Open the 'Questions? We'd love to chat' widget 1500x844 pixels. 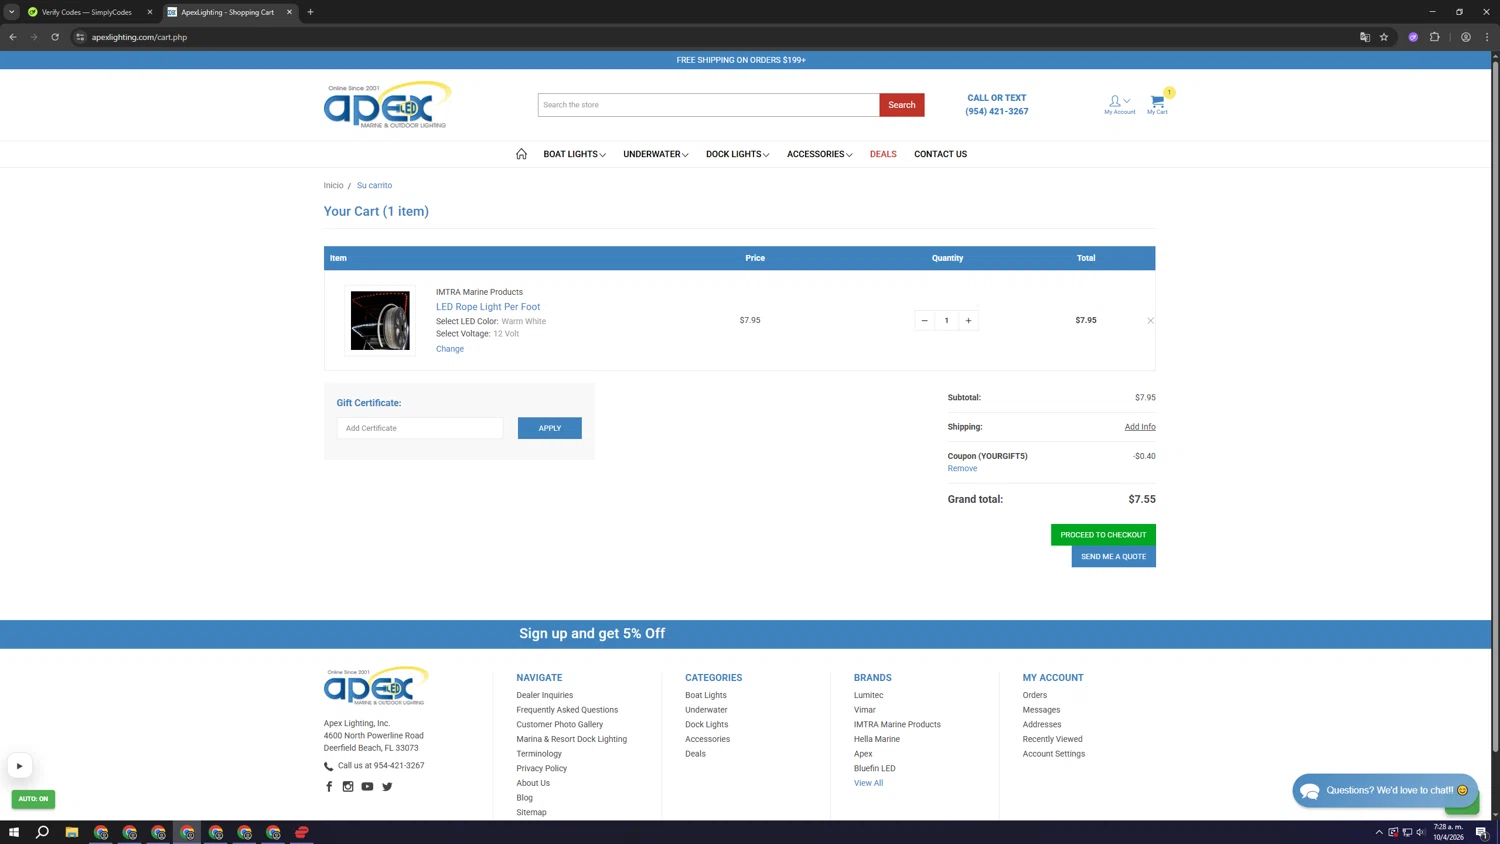pyautogui.click(x=1385, y=791)
